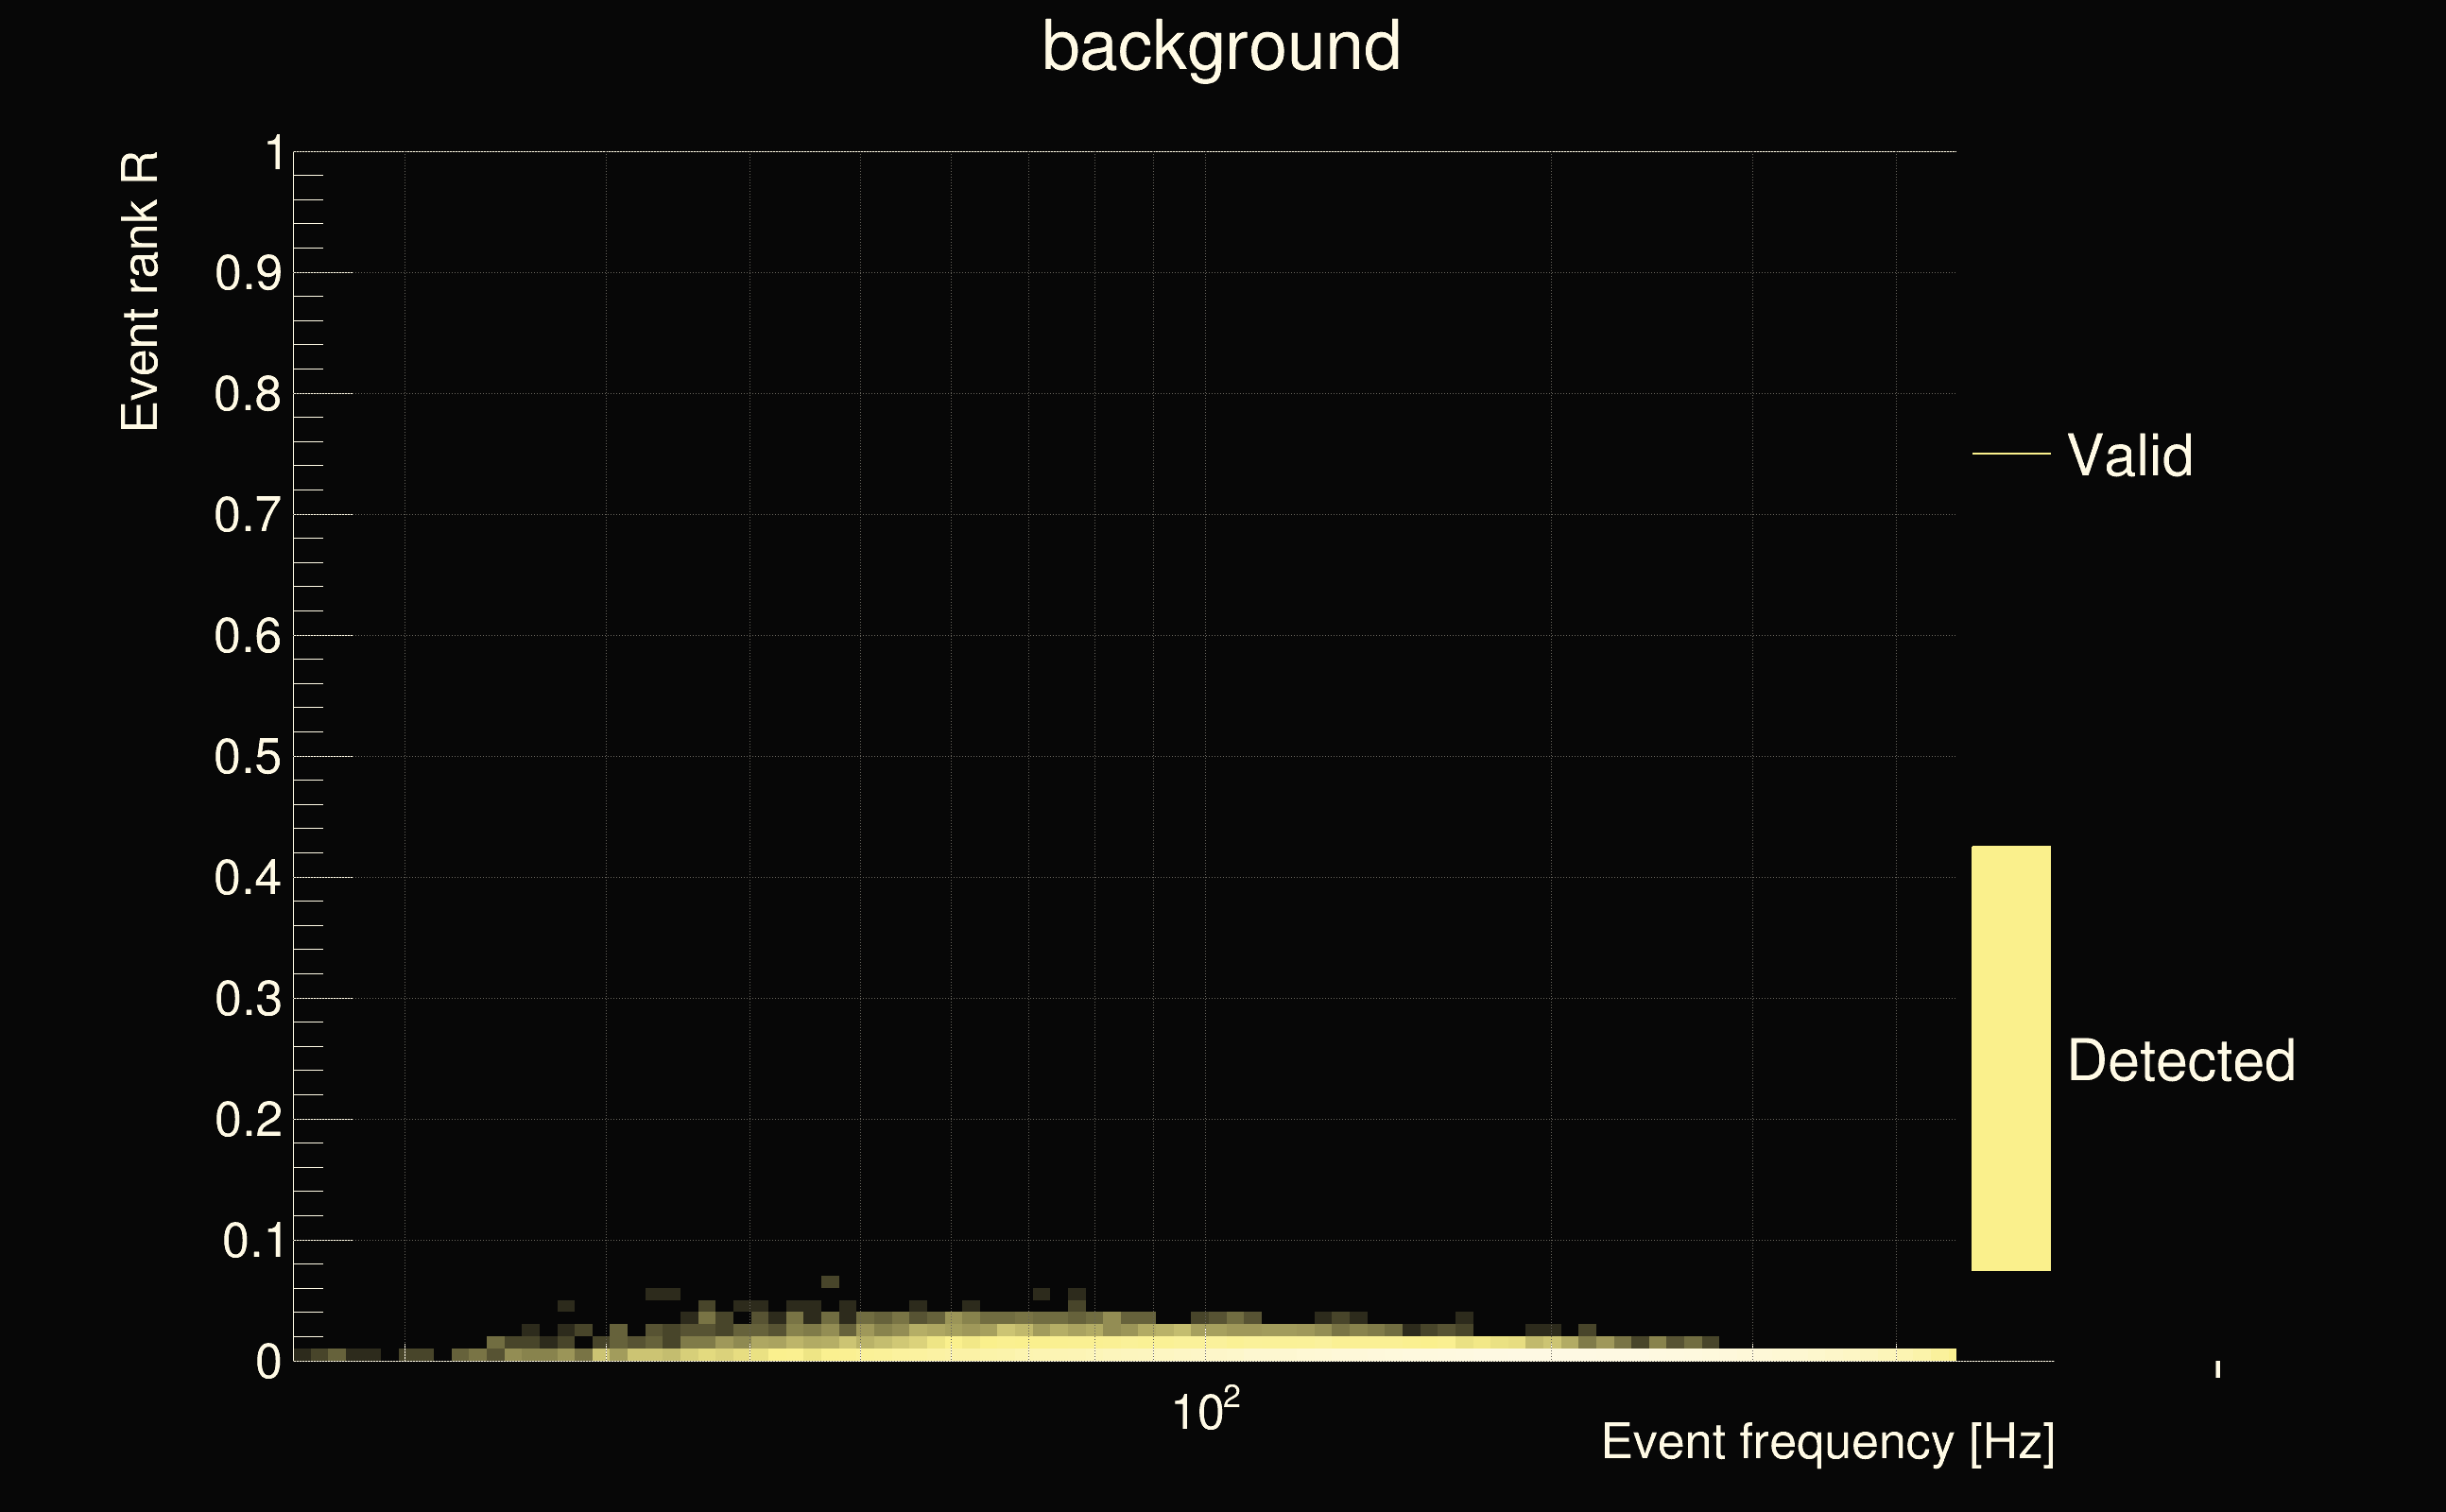Click the small white tick mark below Detected
Image resolution: width=2446 pixels, height=1512 pixels.
[x=2217, y=1369]
